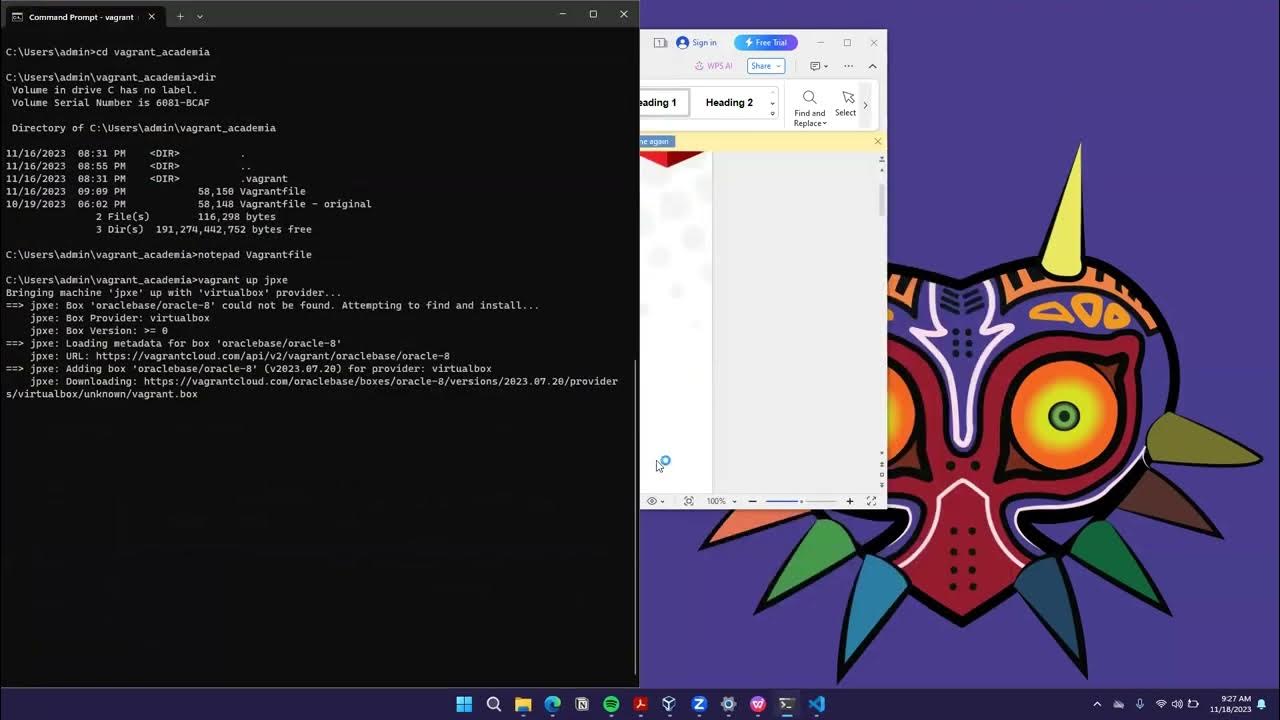Click the Find and Replace magnifier icon
1280x720 pixels.
[809, 97]
